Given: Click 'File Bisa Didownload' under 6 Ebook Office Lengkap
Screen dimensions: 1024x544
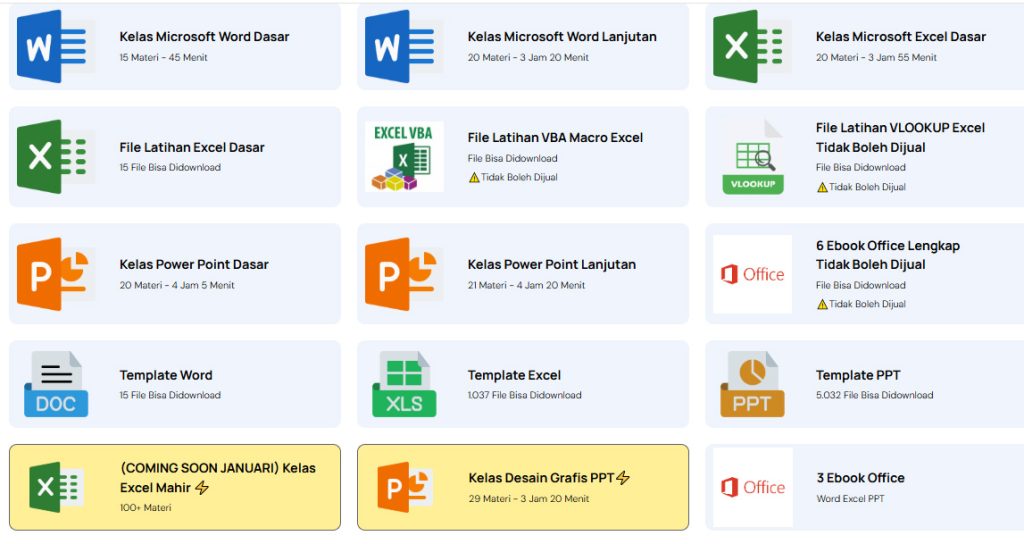Looking at the screenshot, I should pos(861,285).
